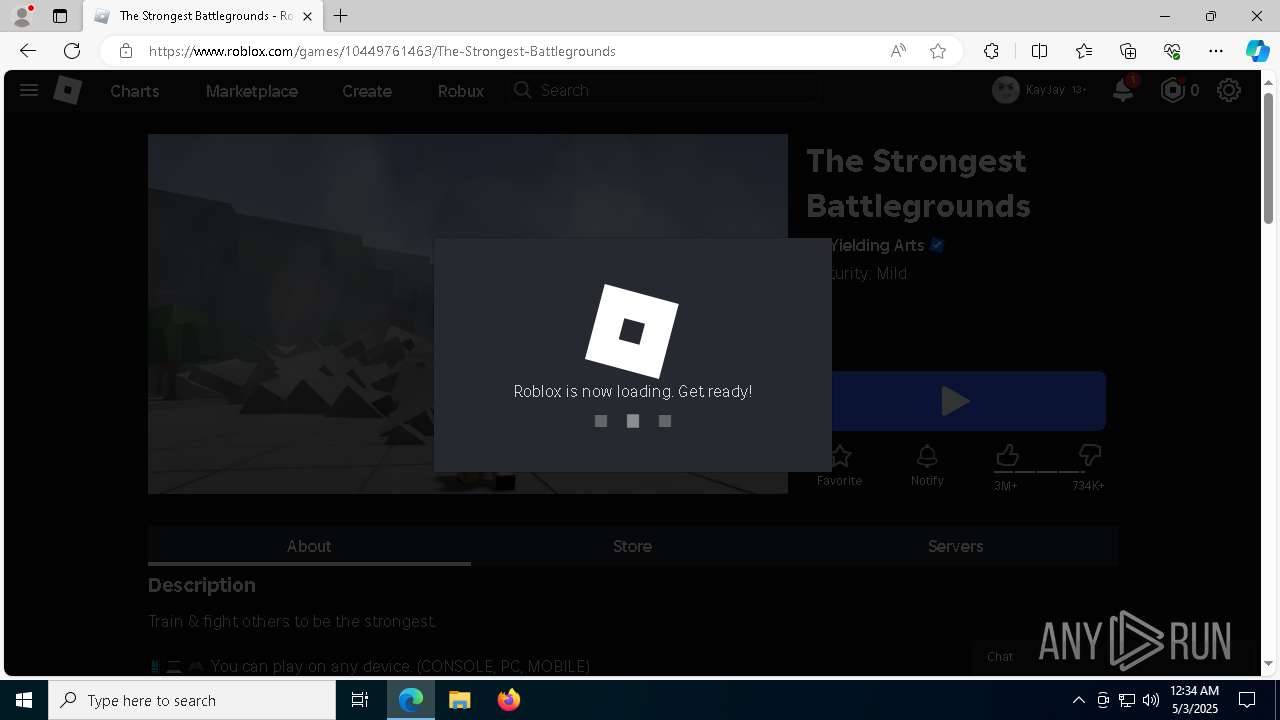Open the Edge Extensions puzzle icon
The image size is (1280, 720).
[x=991, y=51]
